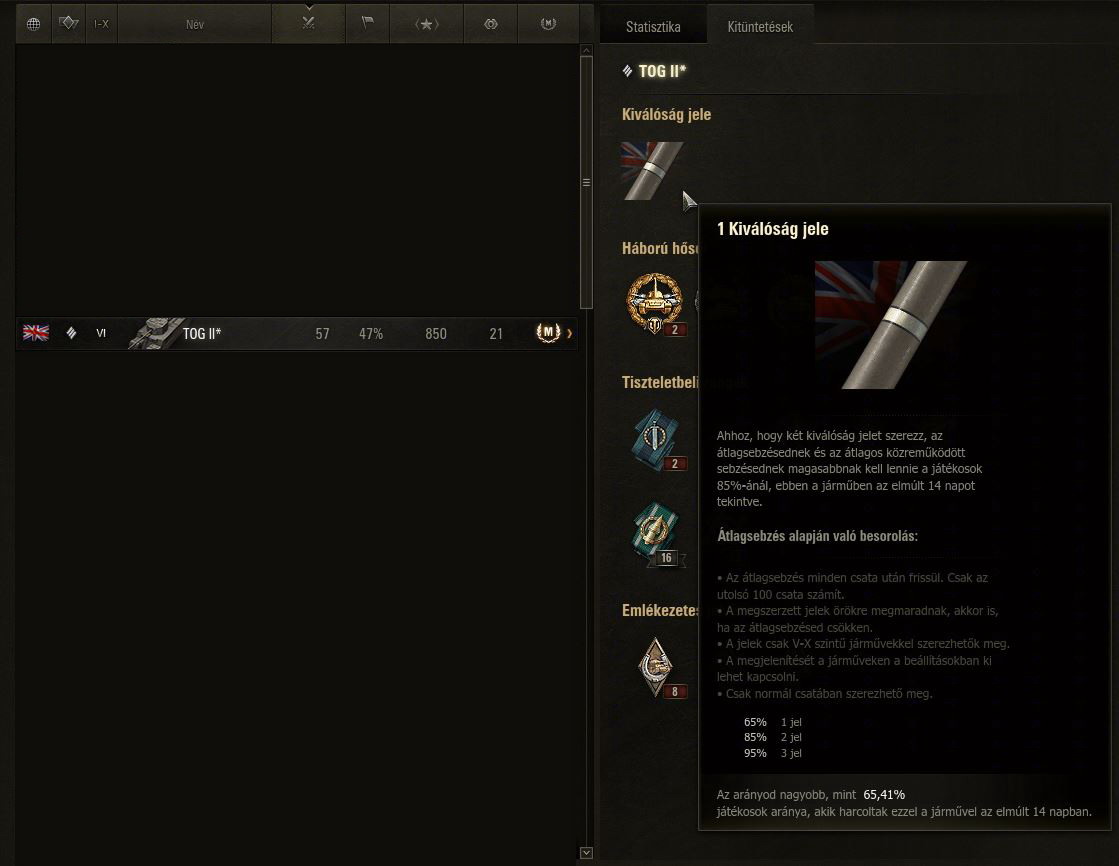Sort by win rate flag icon
Screen dimensions: 1119x866
368,24
